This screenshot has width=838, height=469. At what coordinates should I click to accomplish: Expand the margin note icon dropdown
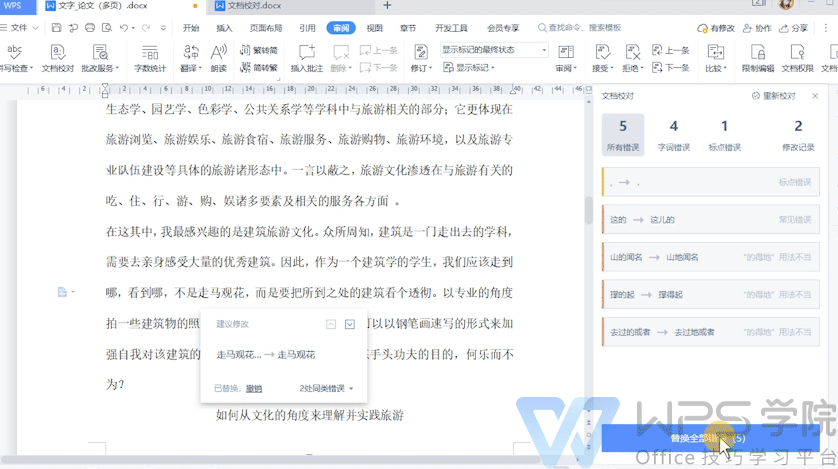tap(73, 292)
